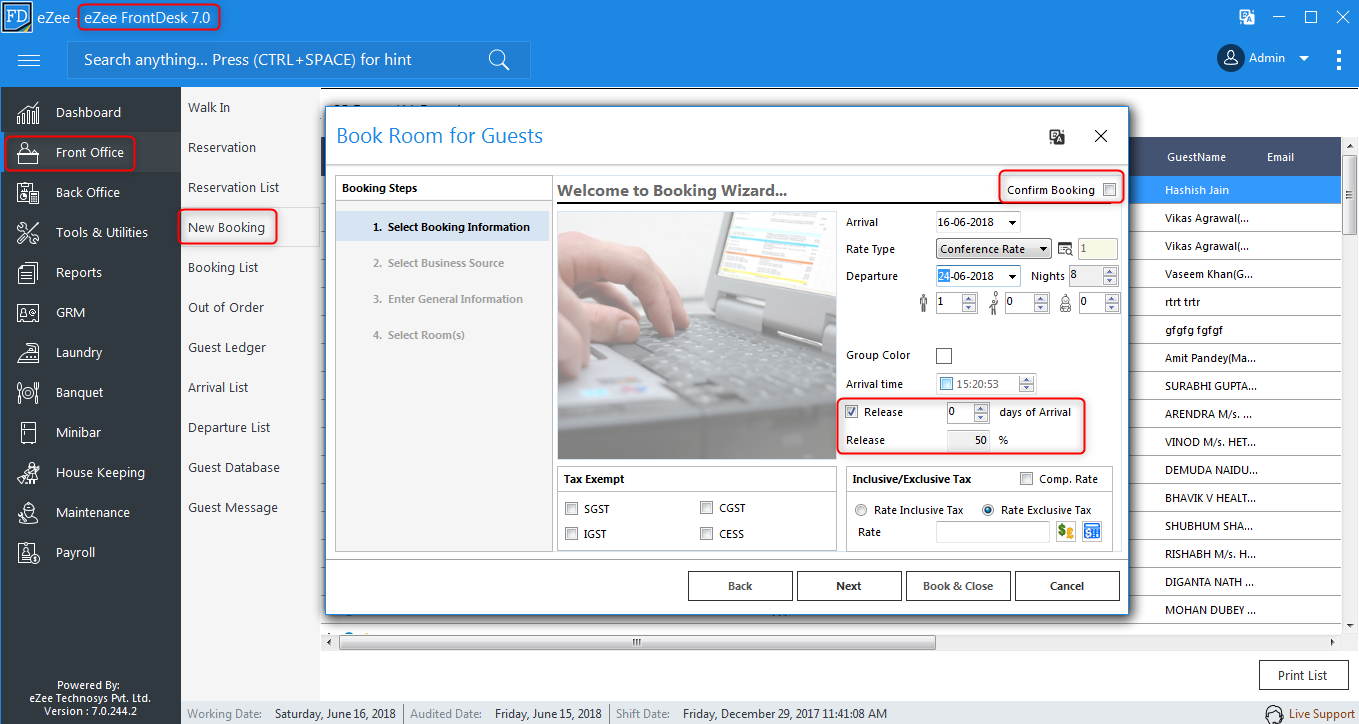
Task: Toggle the Arrival time checkbox
Action: pyautogui.click(x=946, y=384)
